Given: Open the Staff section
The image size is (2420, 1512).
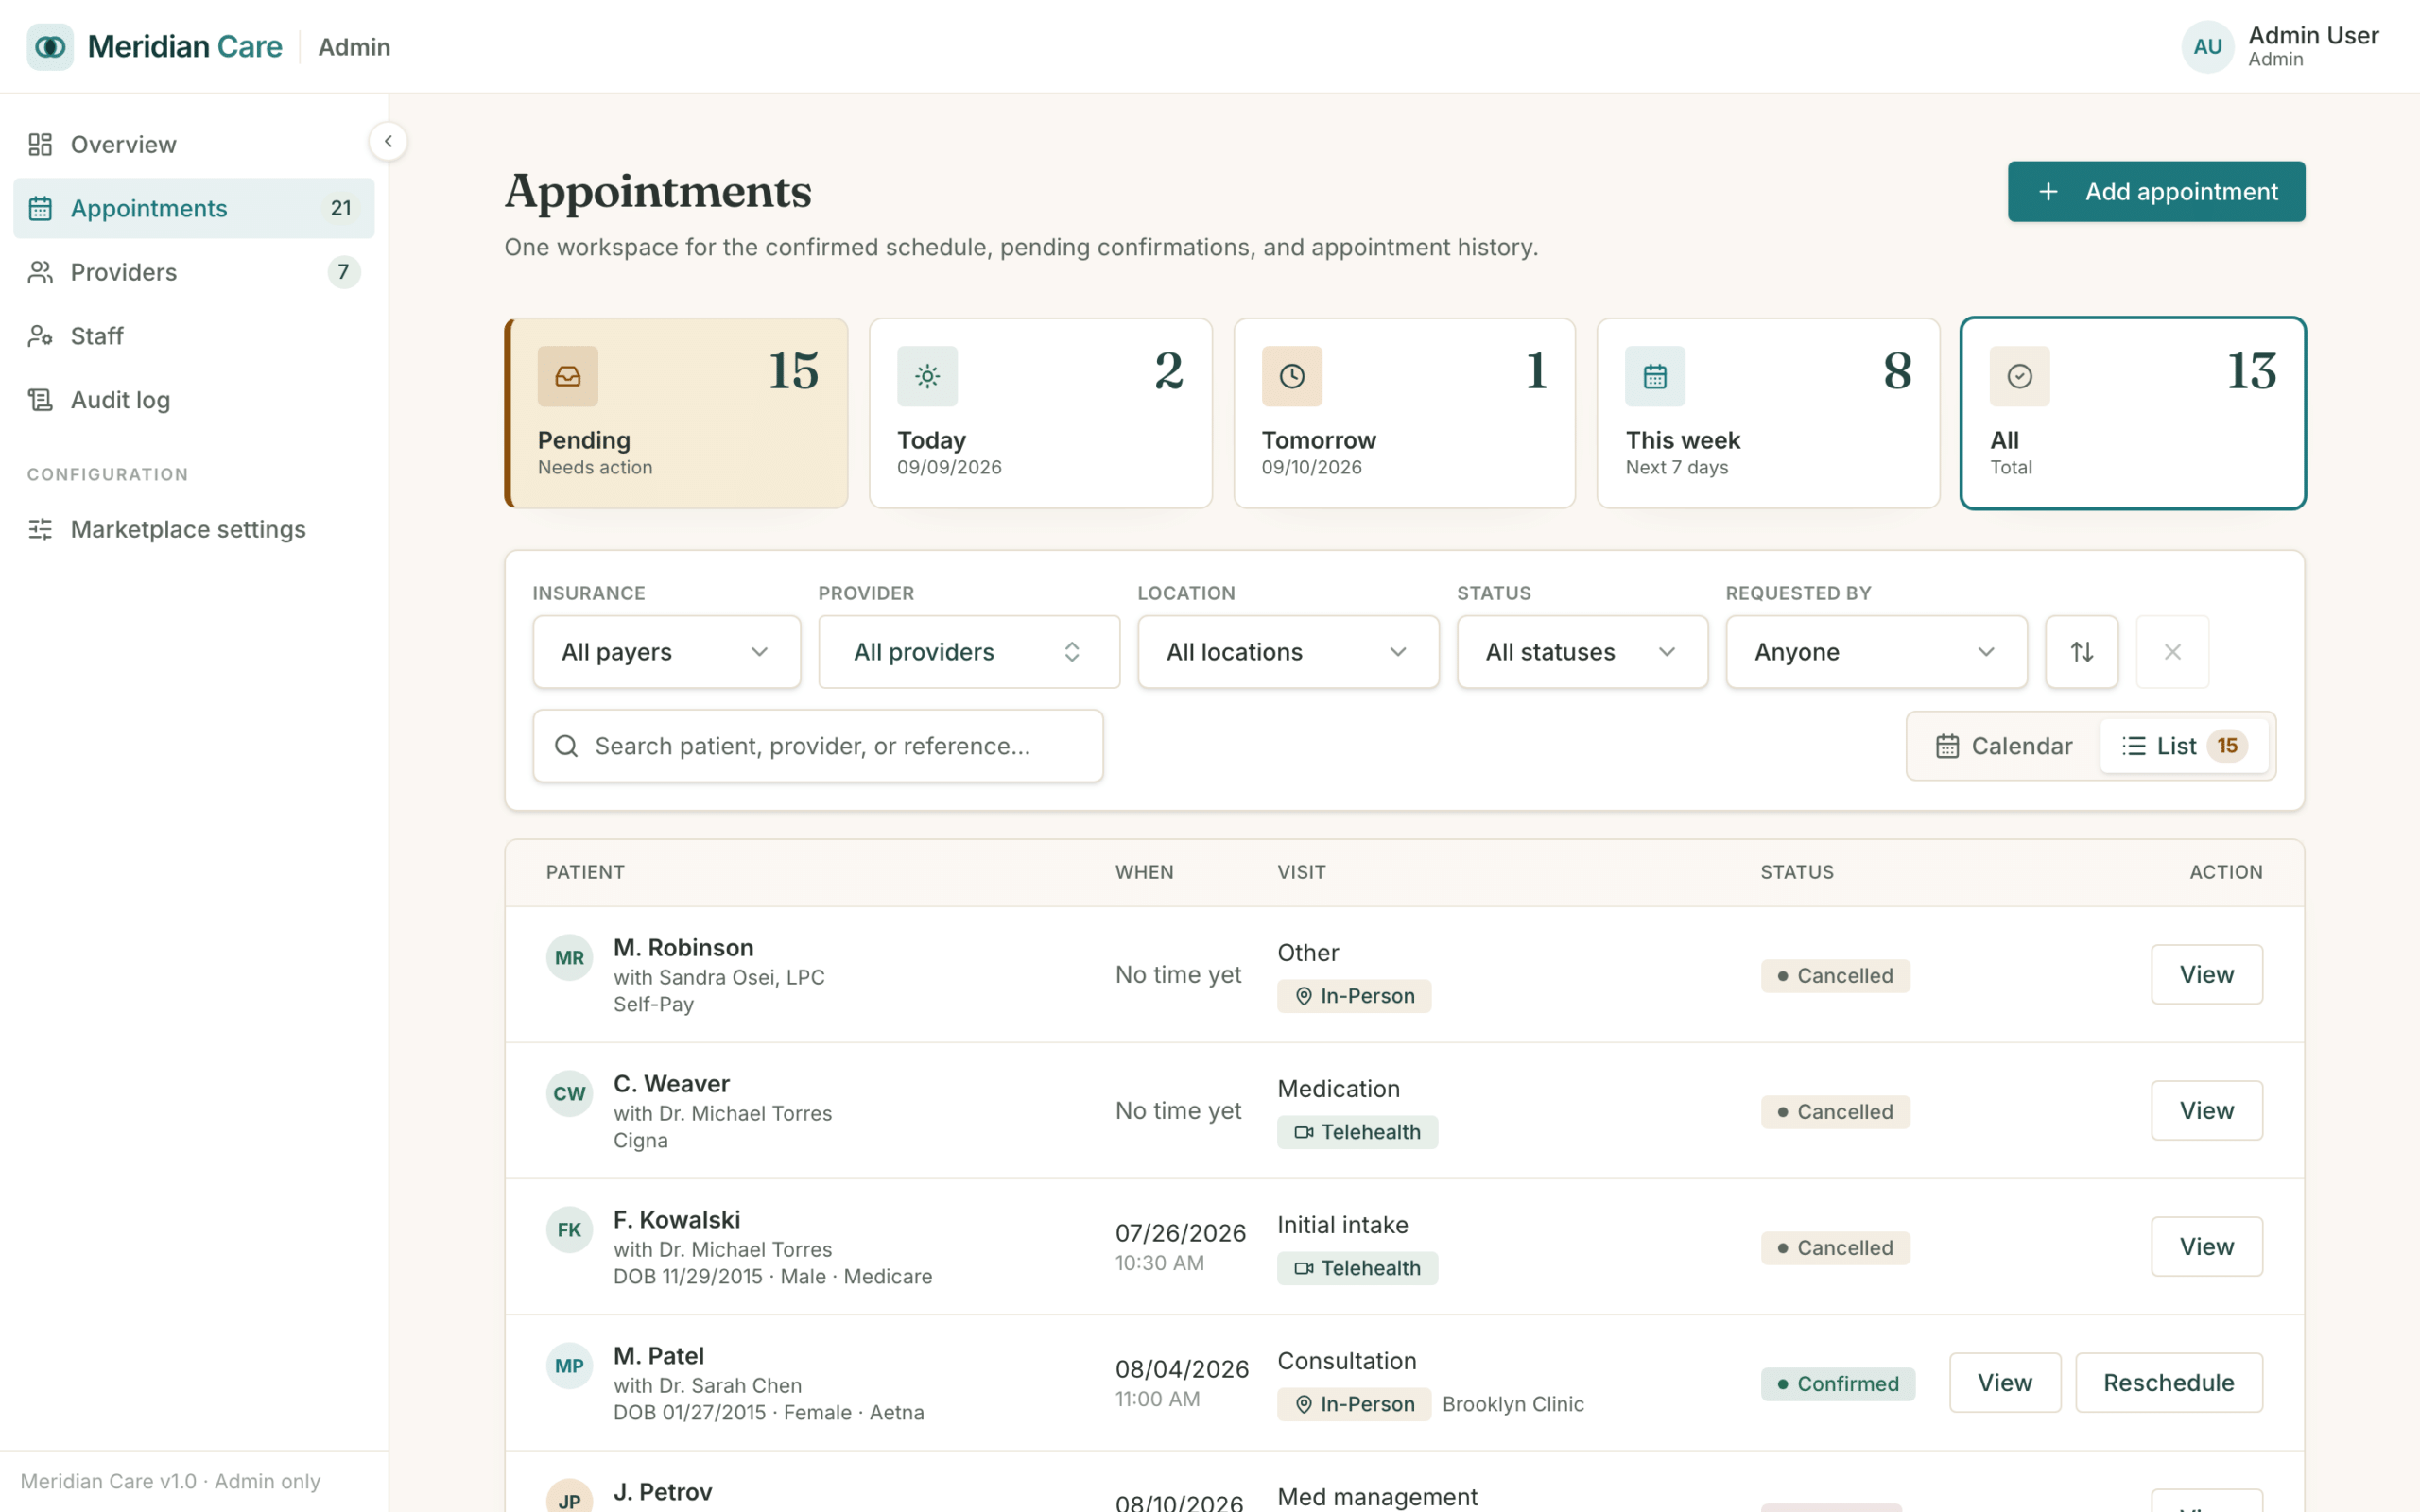Looking at the screenshot, I should [x=194, y=336].
